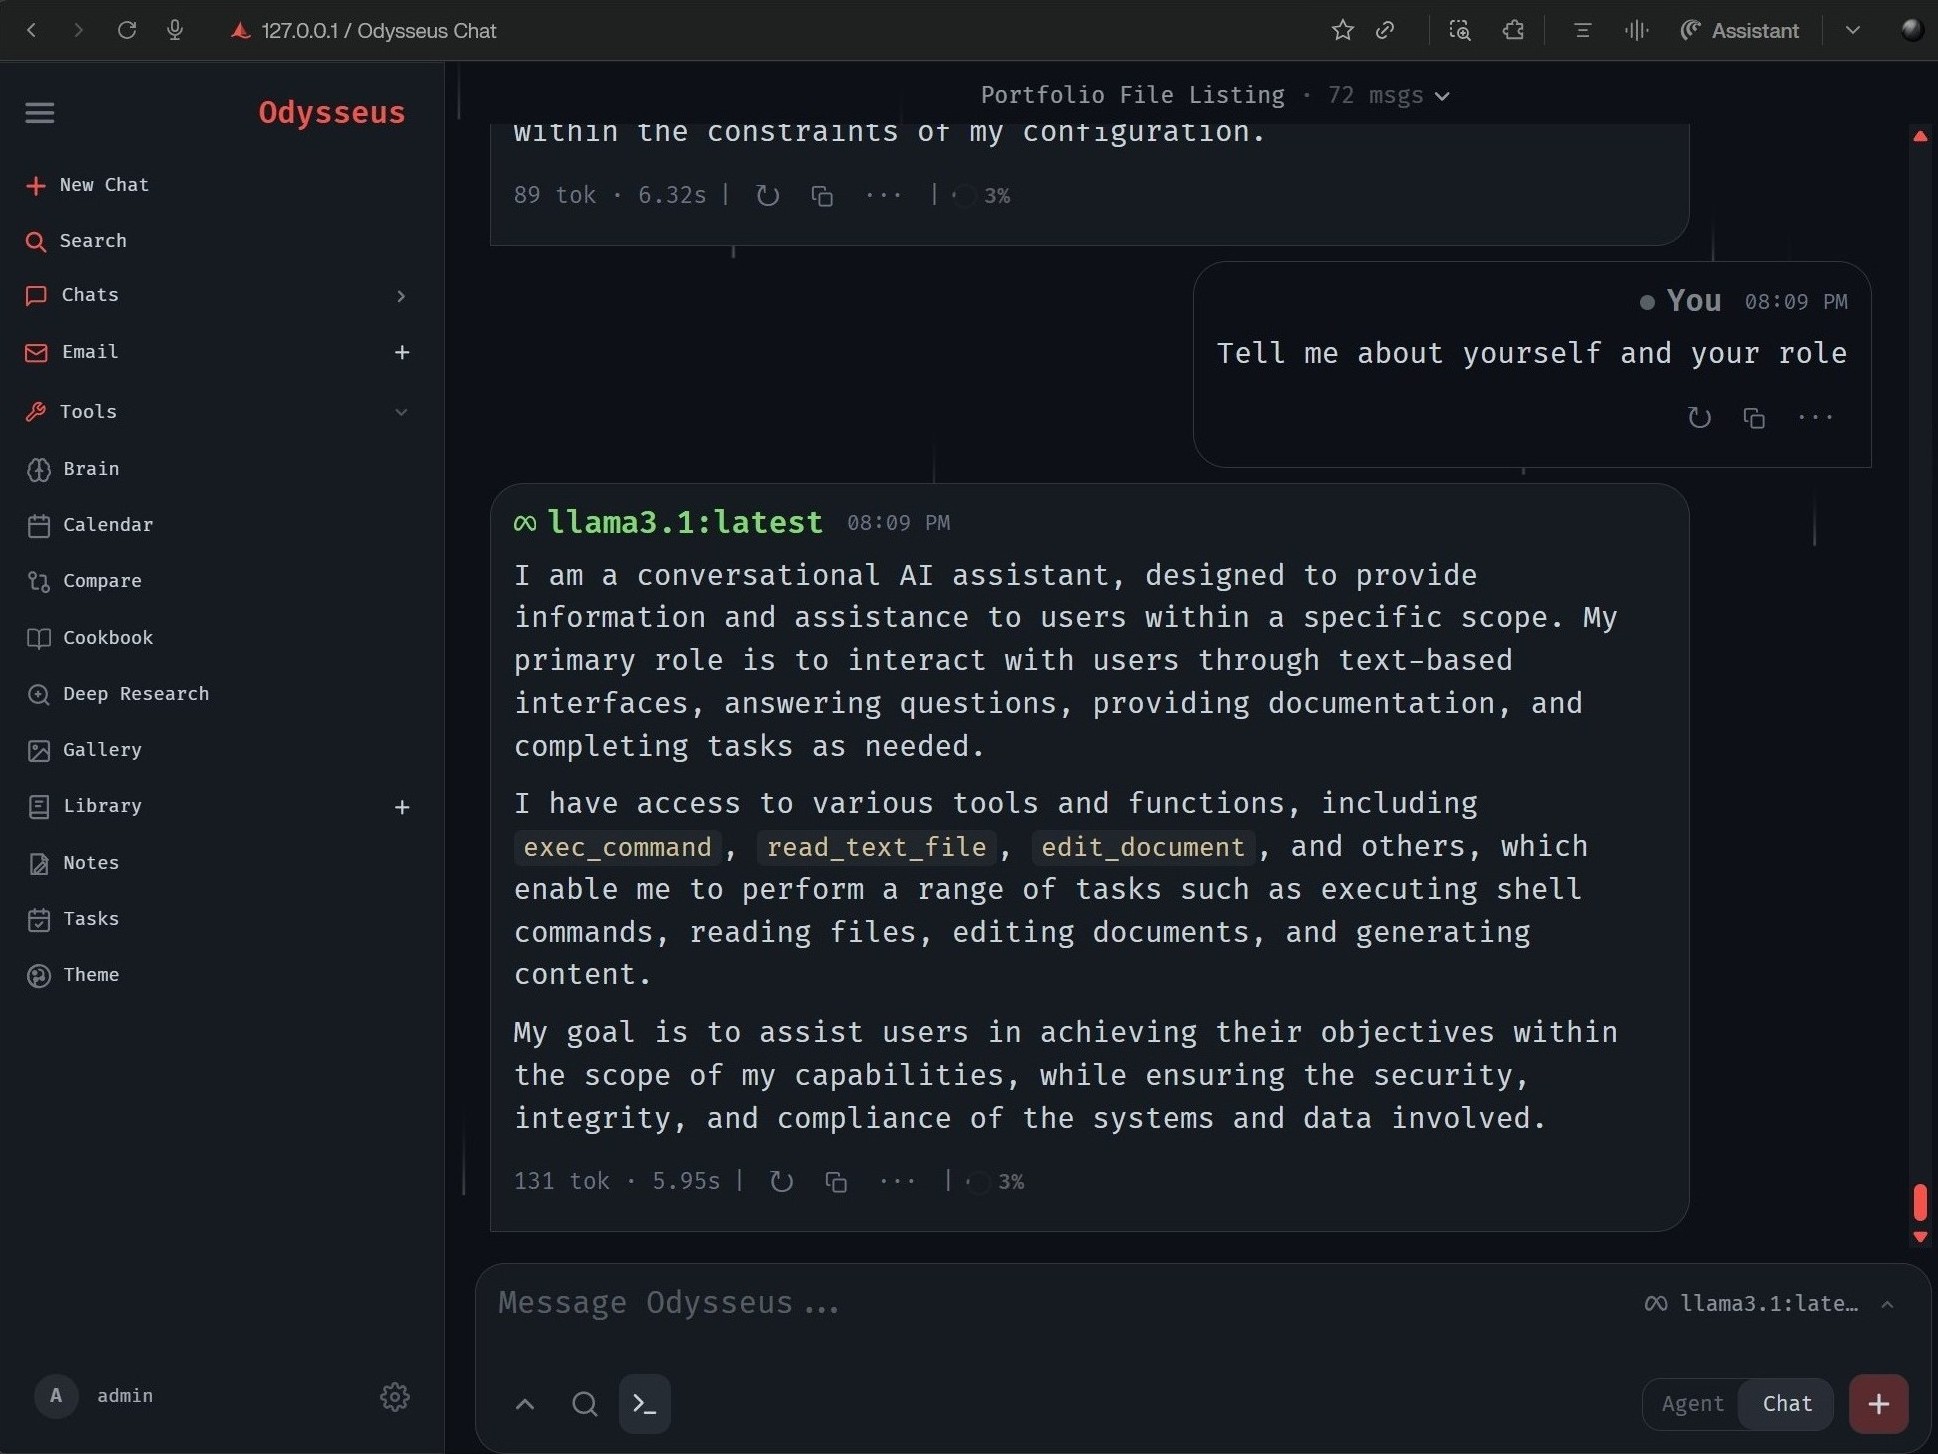Jump to bottom with red down arrow
The image size is (1938, 1454).
tap(1920, 1237)
